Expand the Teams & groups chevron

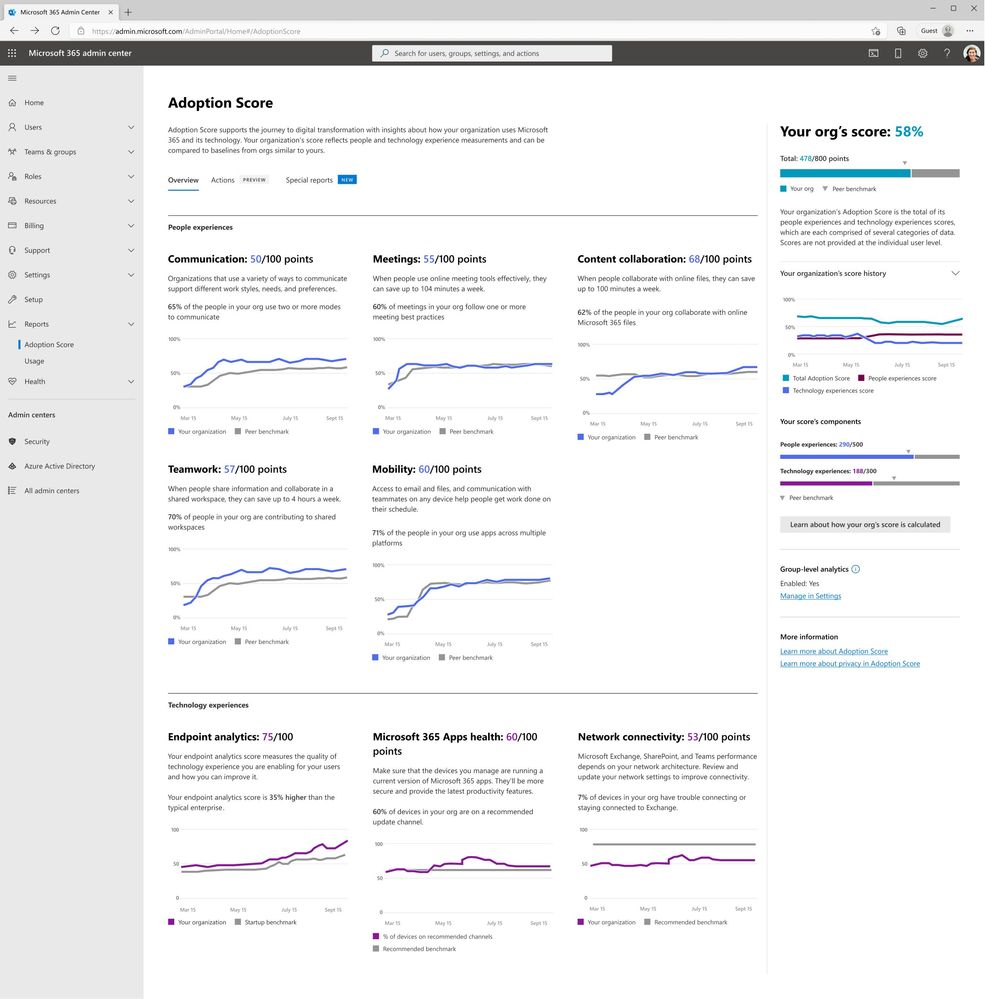131,152
